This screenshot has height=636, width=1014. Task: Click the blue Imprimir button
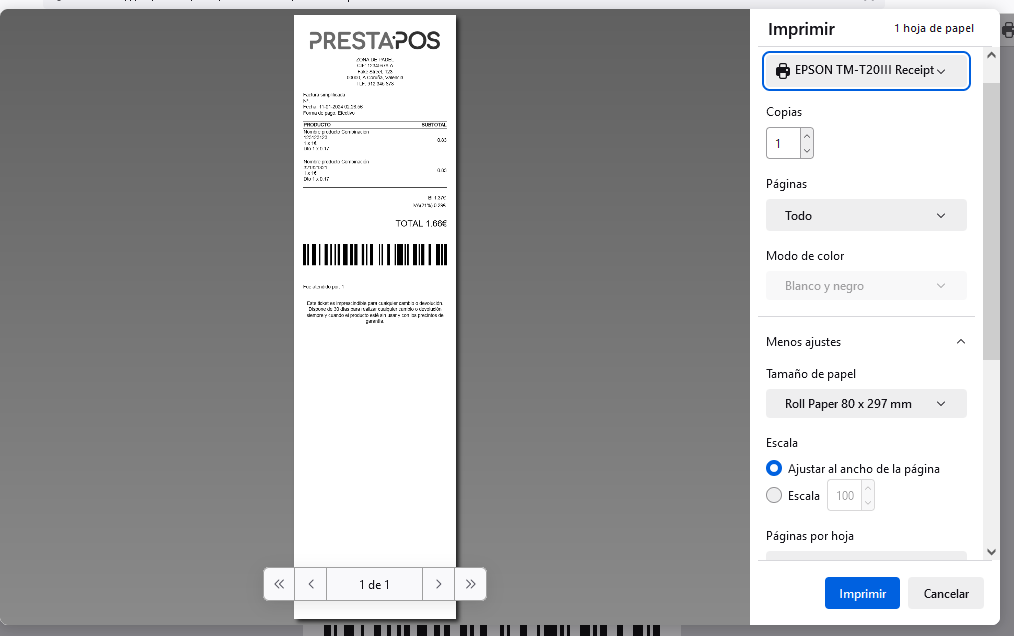[862, 593]
